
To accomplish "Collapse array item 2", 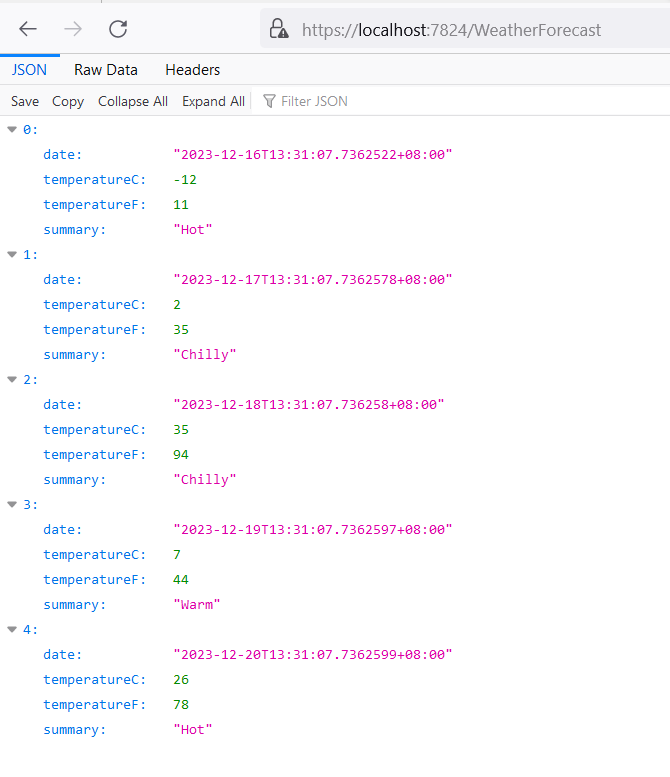I will [x=12, y=379].
